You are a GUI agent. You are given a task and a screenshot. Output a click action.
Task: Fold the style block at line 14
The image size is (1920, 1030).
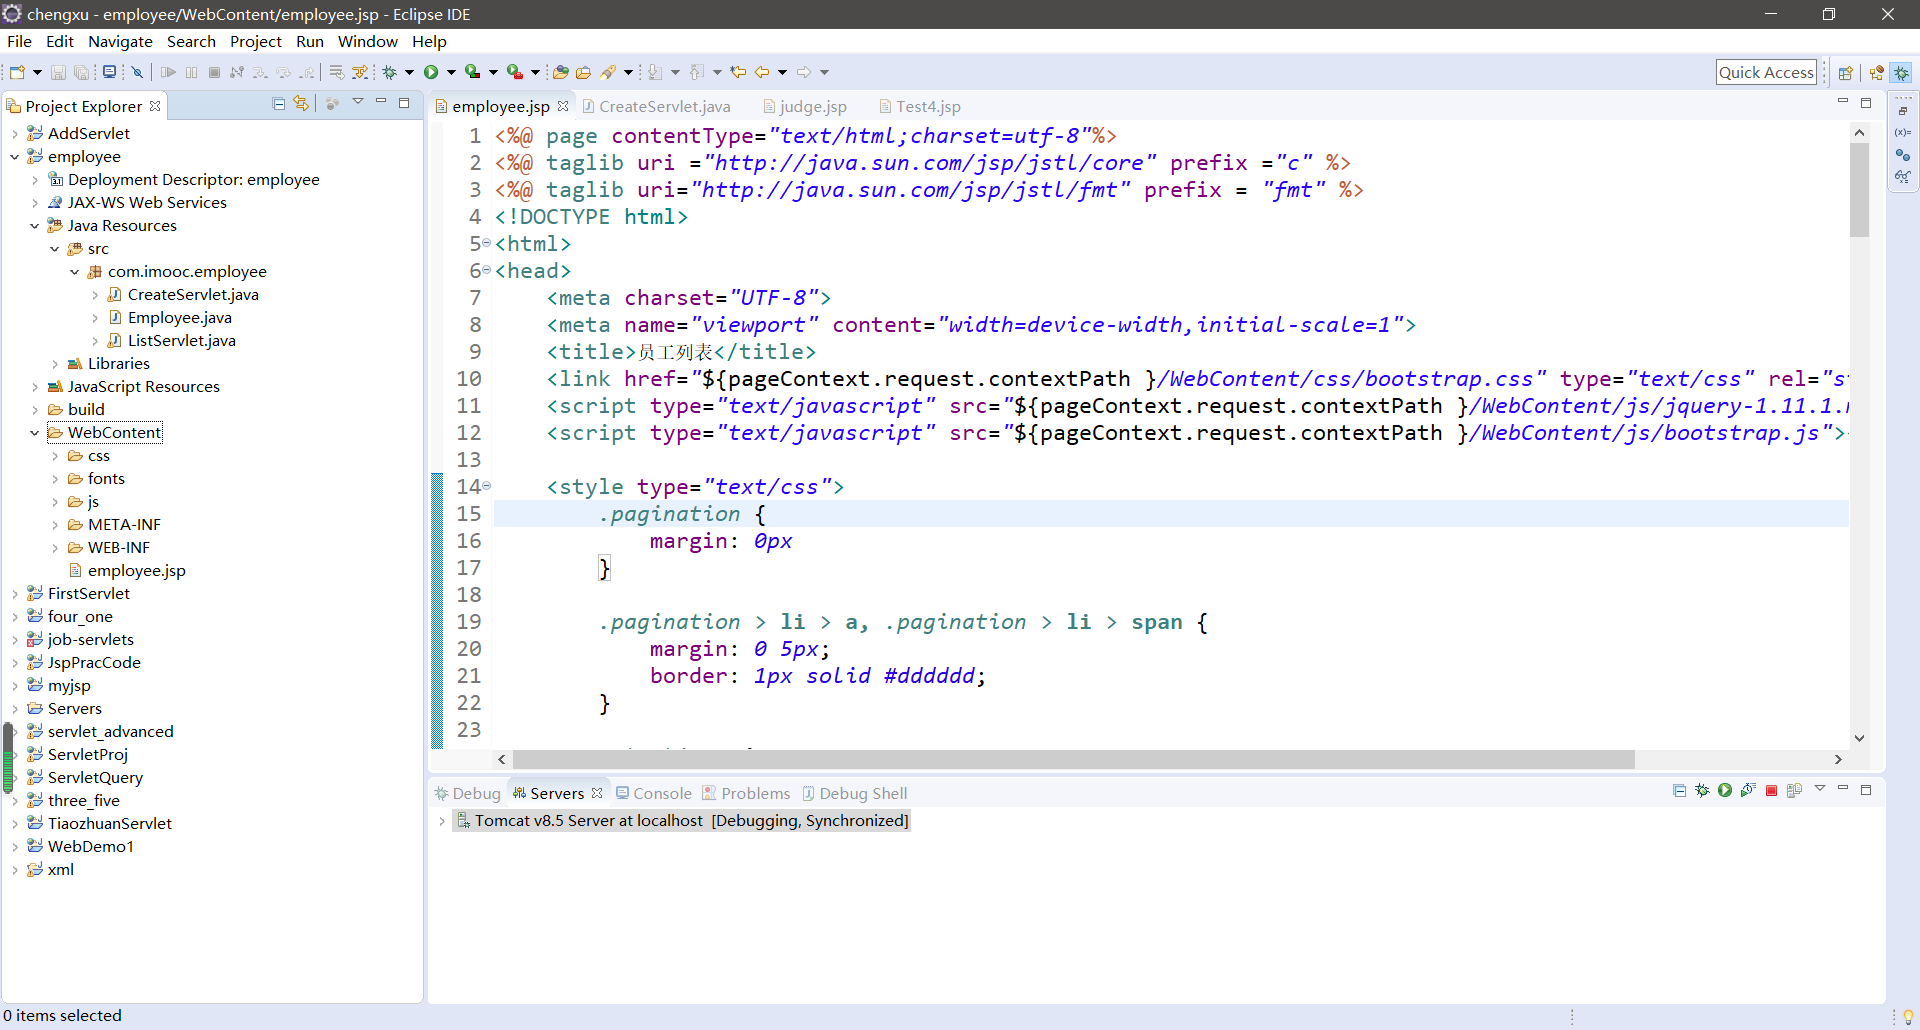coord(487,486)
